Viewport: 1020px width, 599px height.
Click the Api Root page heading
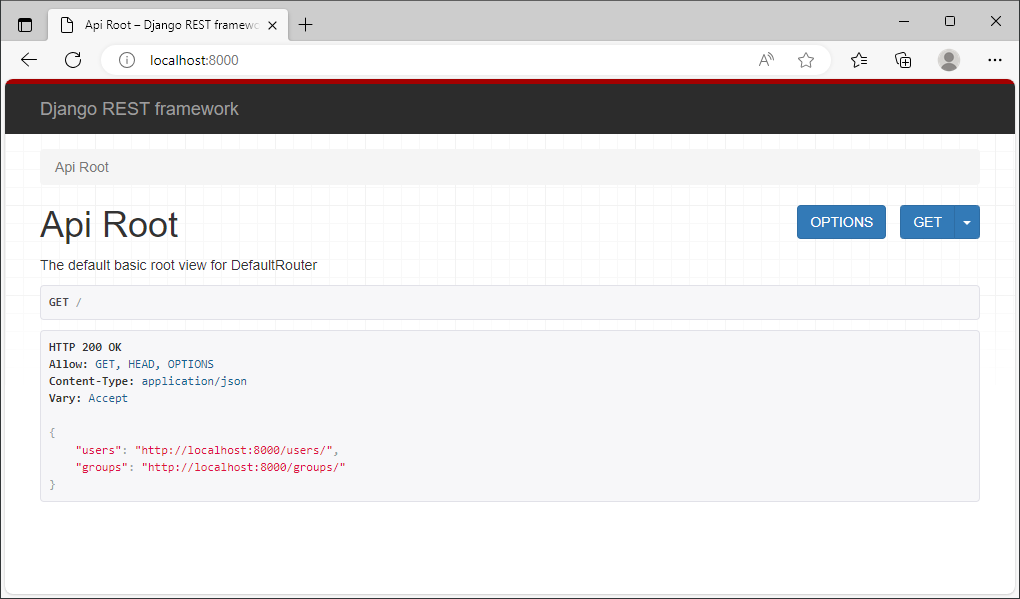109,224
